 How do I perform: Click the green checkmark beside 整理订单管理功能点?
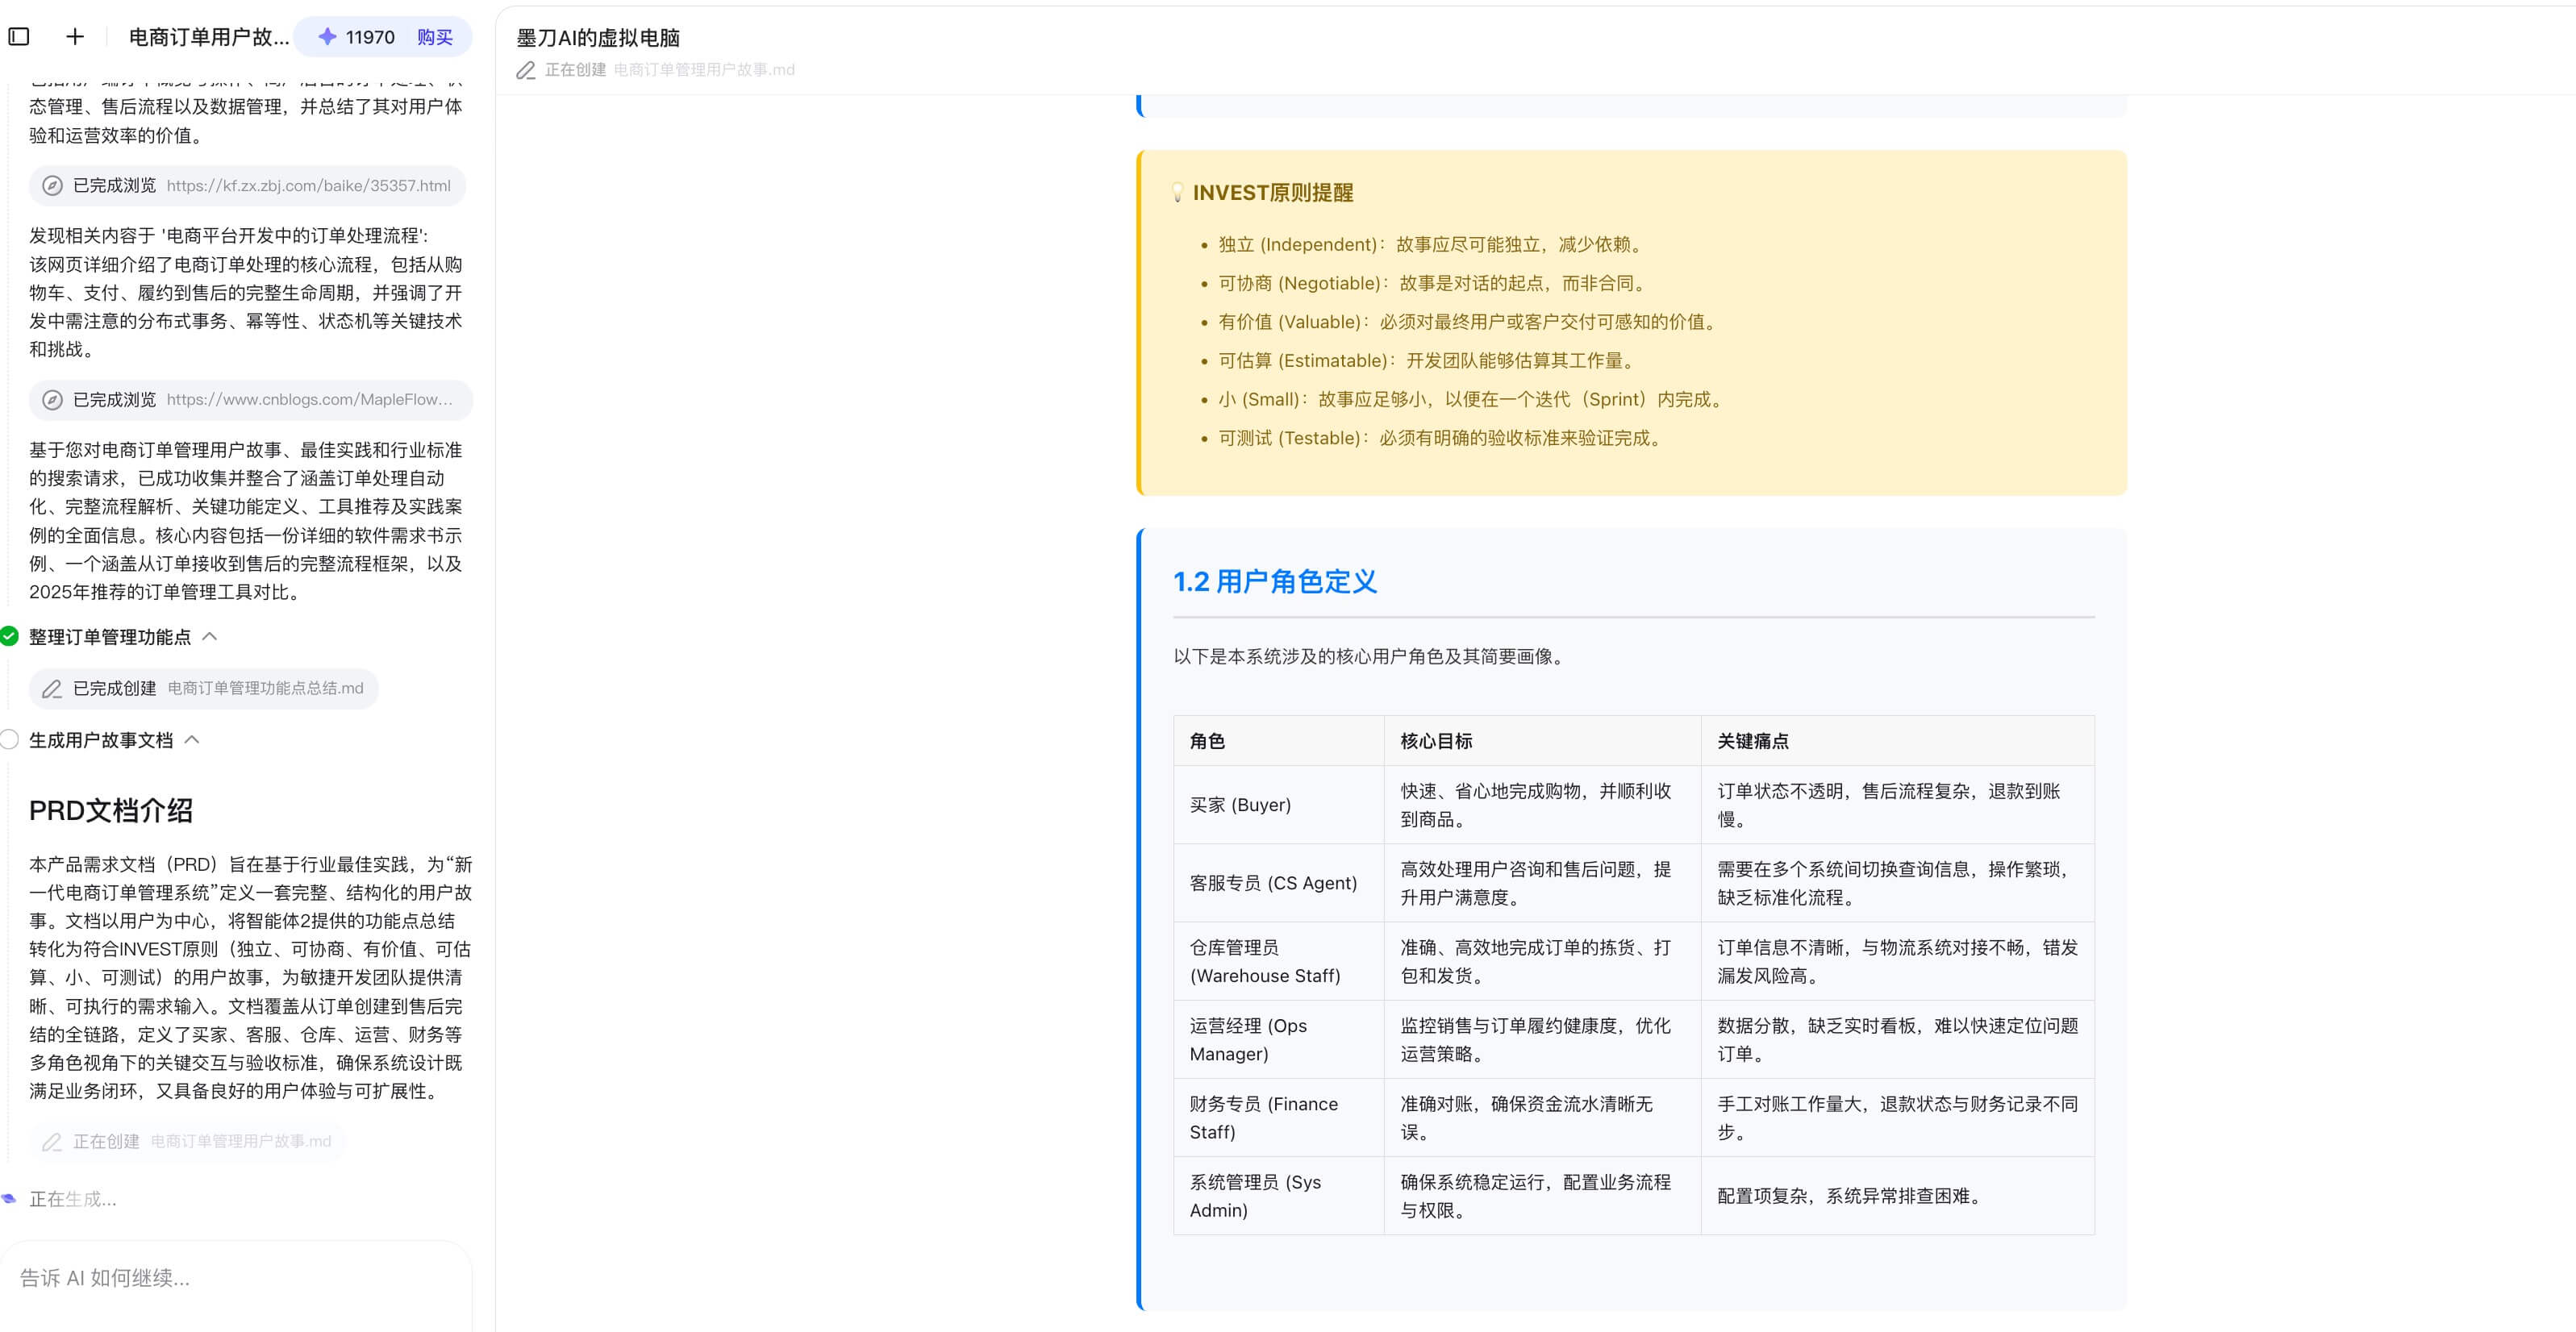pyautogui.click(x=11, y=636)
